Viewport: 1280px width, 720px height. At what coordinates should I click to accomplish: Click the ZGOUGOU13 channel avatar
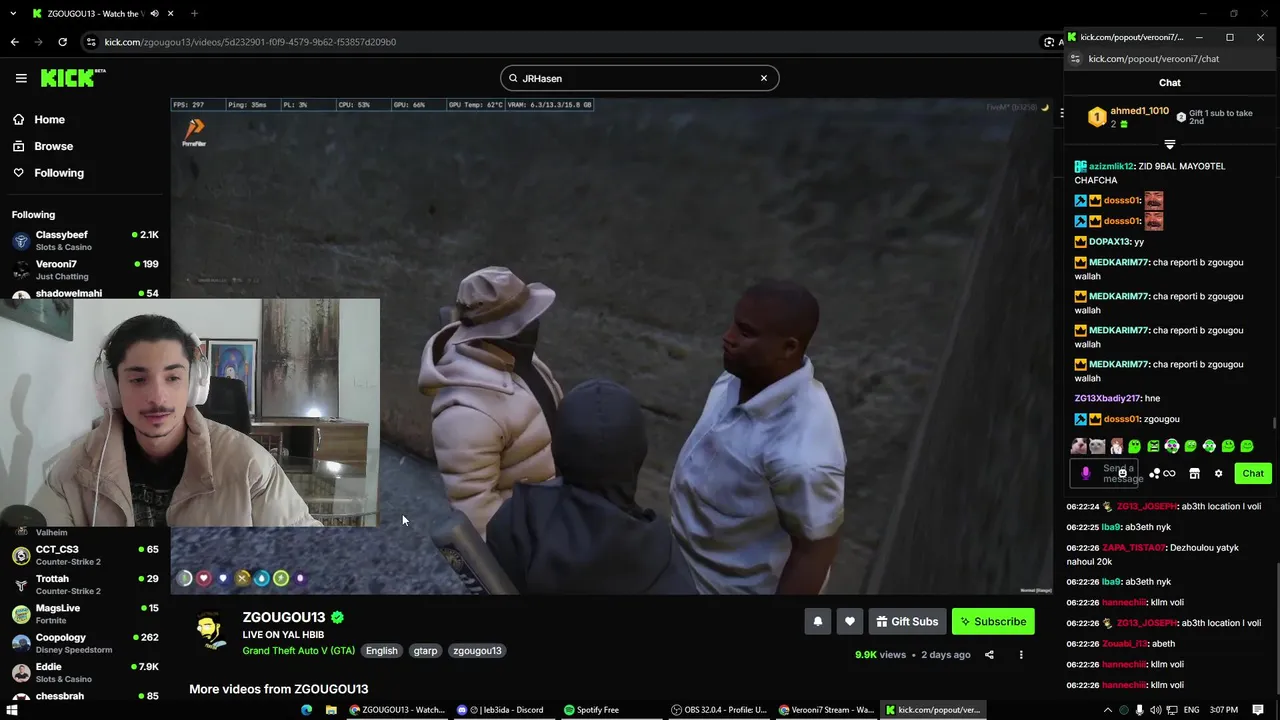(x=210, y=631)
